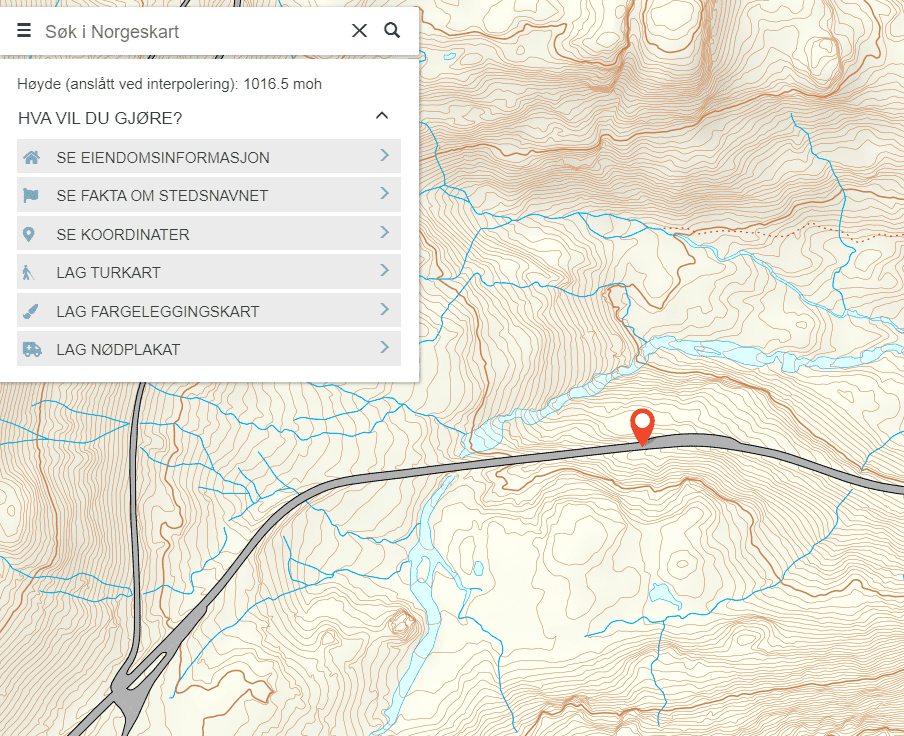Click the hiker icon beside LAG TURKART
Screen dimensions: 904x736
(28, 273)
